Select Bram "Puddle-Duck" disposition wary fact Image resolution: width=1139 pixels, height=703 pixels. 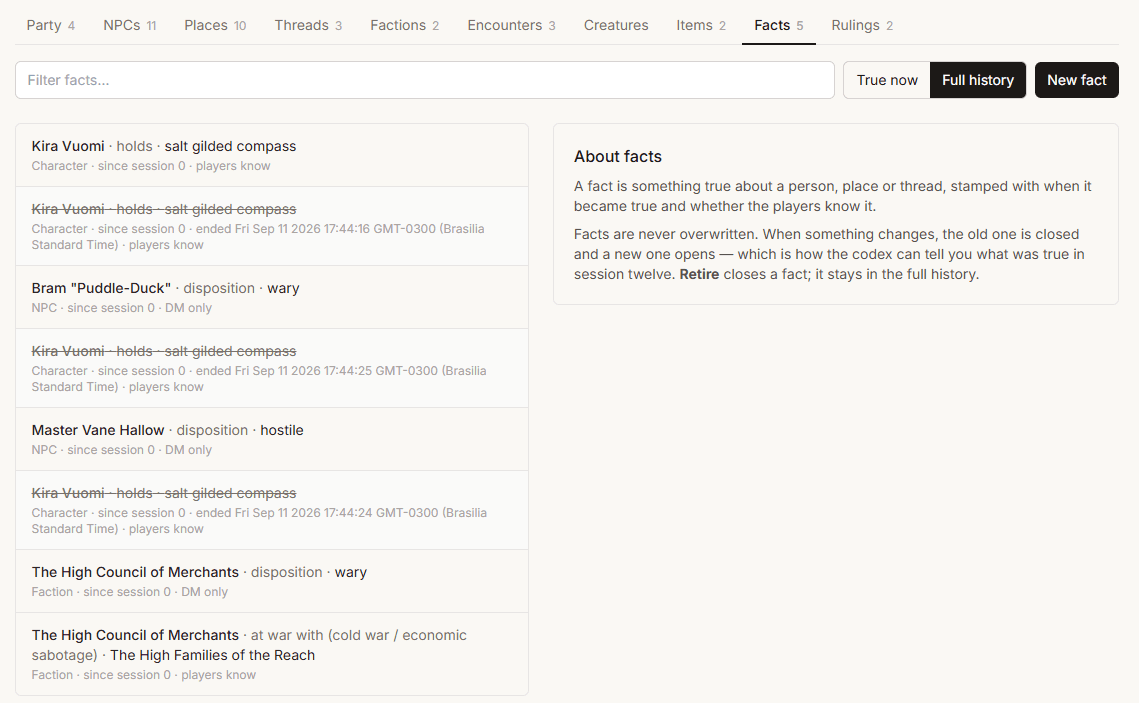(272, 297)
